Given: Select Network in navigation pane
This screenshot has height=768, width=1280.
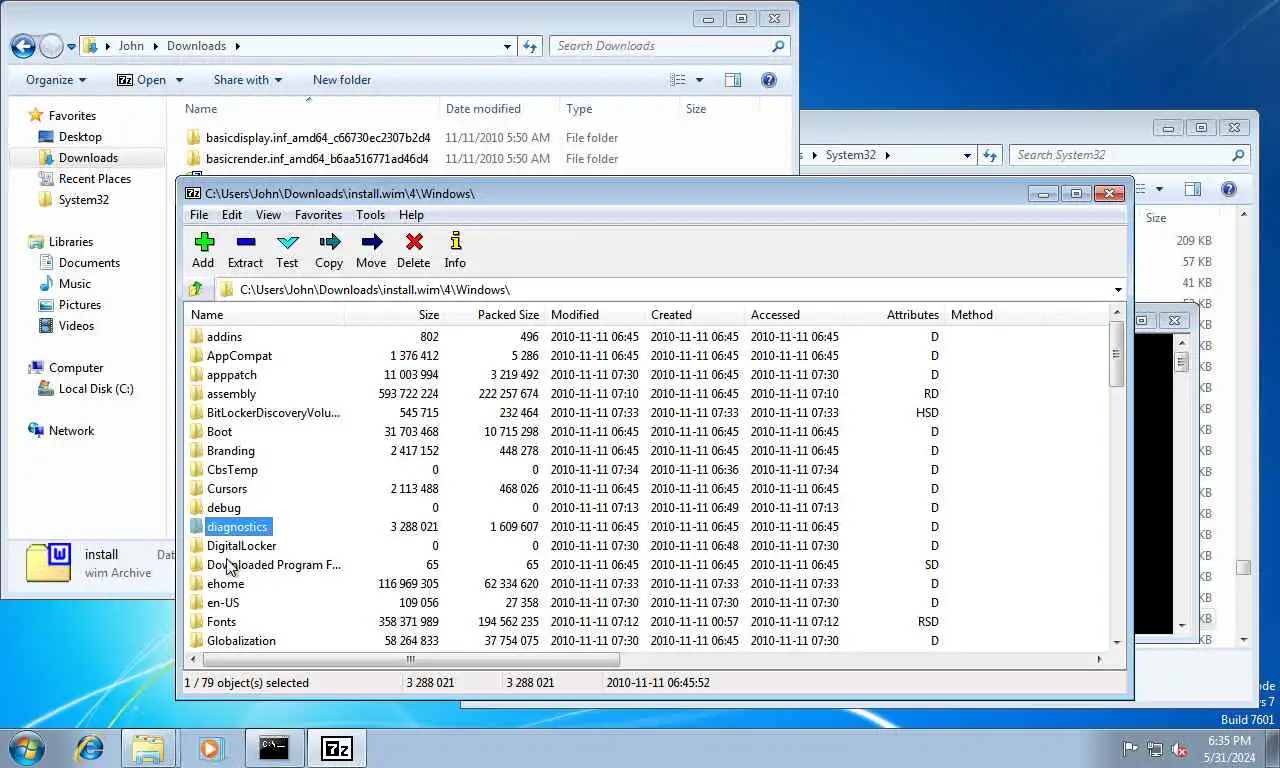Looking at the screenshot, I should (x=71, y=431).
